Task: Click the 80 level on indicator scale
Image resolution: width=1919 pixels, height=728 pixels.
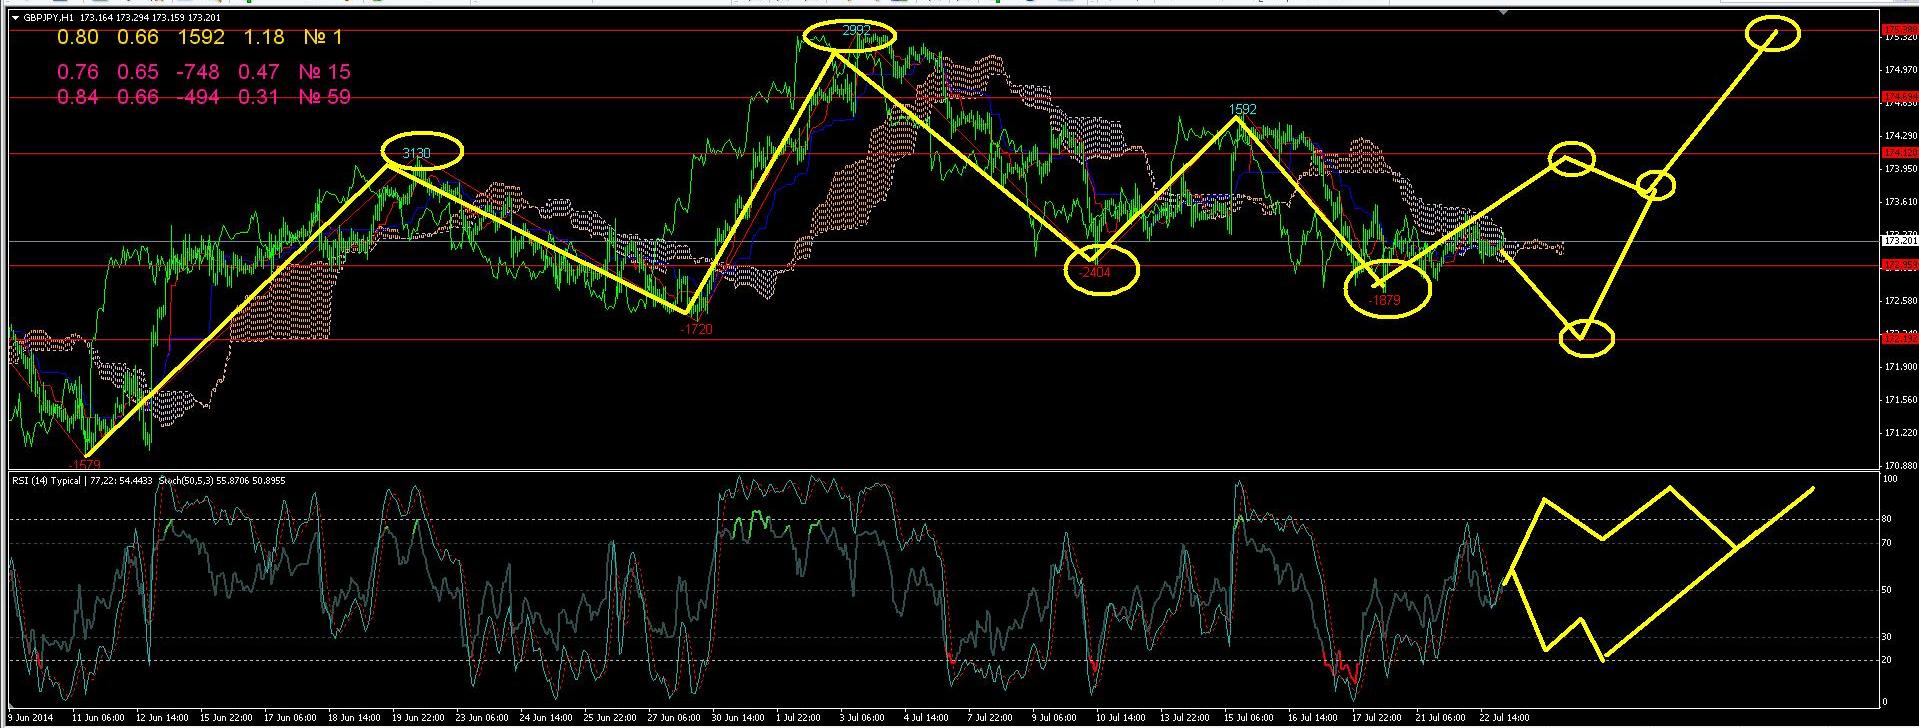Action: coord(1886,518)
